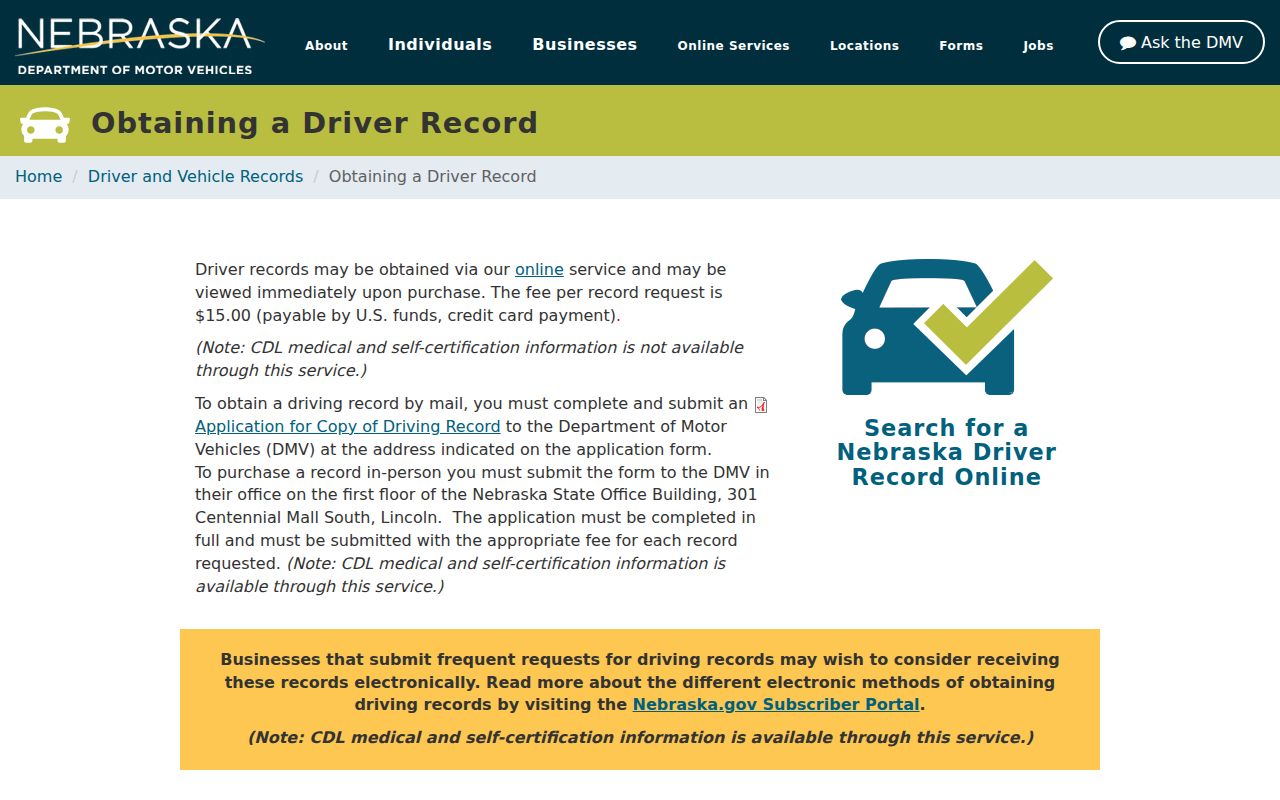Click the Nebraska DMV logo
Image resolution: width=1280 pixels, height=800 pixels.
click(140, 45)
